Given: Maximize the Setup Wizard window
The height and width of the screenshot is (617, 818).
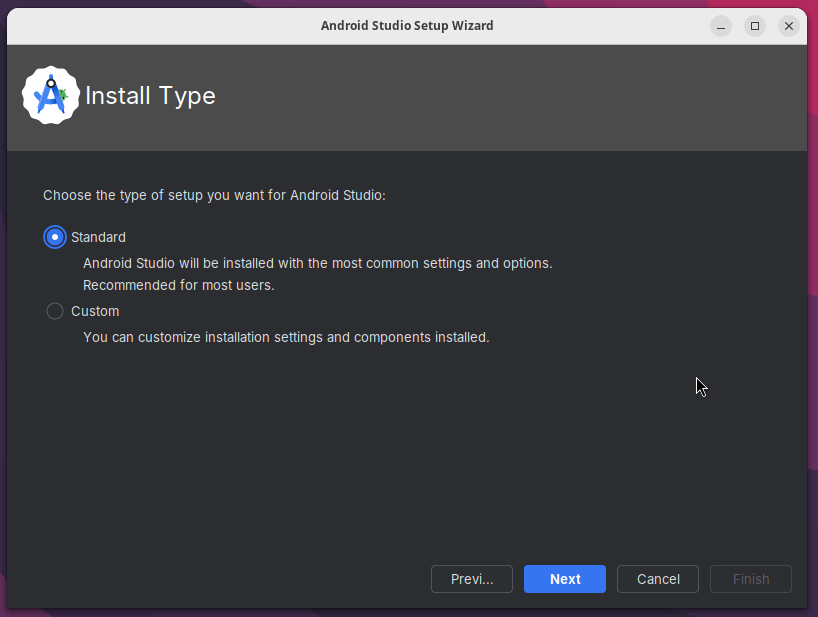Looking at the screenshot, I should pyautogui.click(x=755, y=26).
